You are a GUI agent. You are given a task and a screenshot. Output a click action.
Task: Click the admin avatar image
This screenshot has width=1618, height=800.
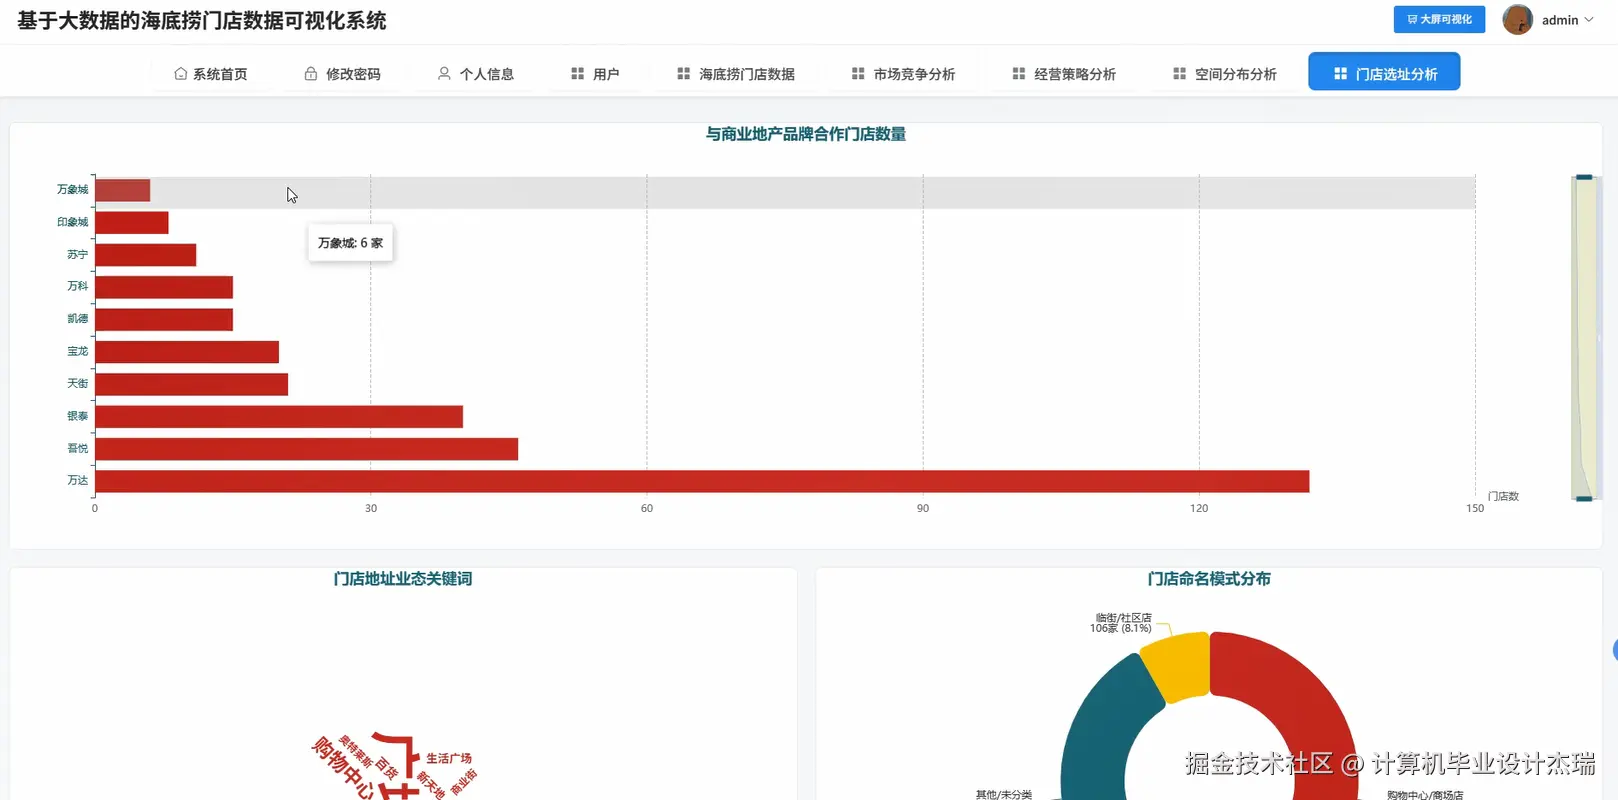[x=1517, y=20]
